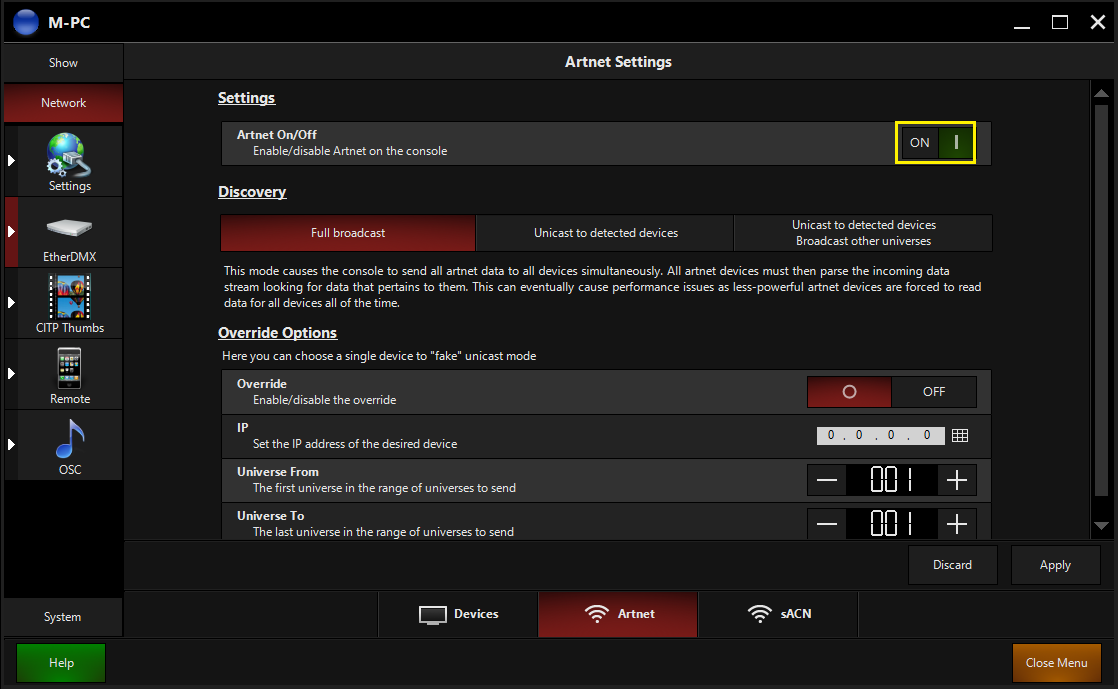Increase the Universe From value
The height and width of the screenshot is (689, 1118).
tap(956, 480)
